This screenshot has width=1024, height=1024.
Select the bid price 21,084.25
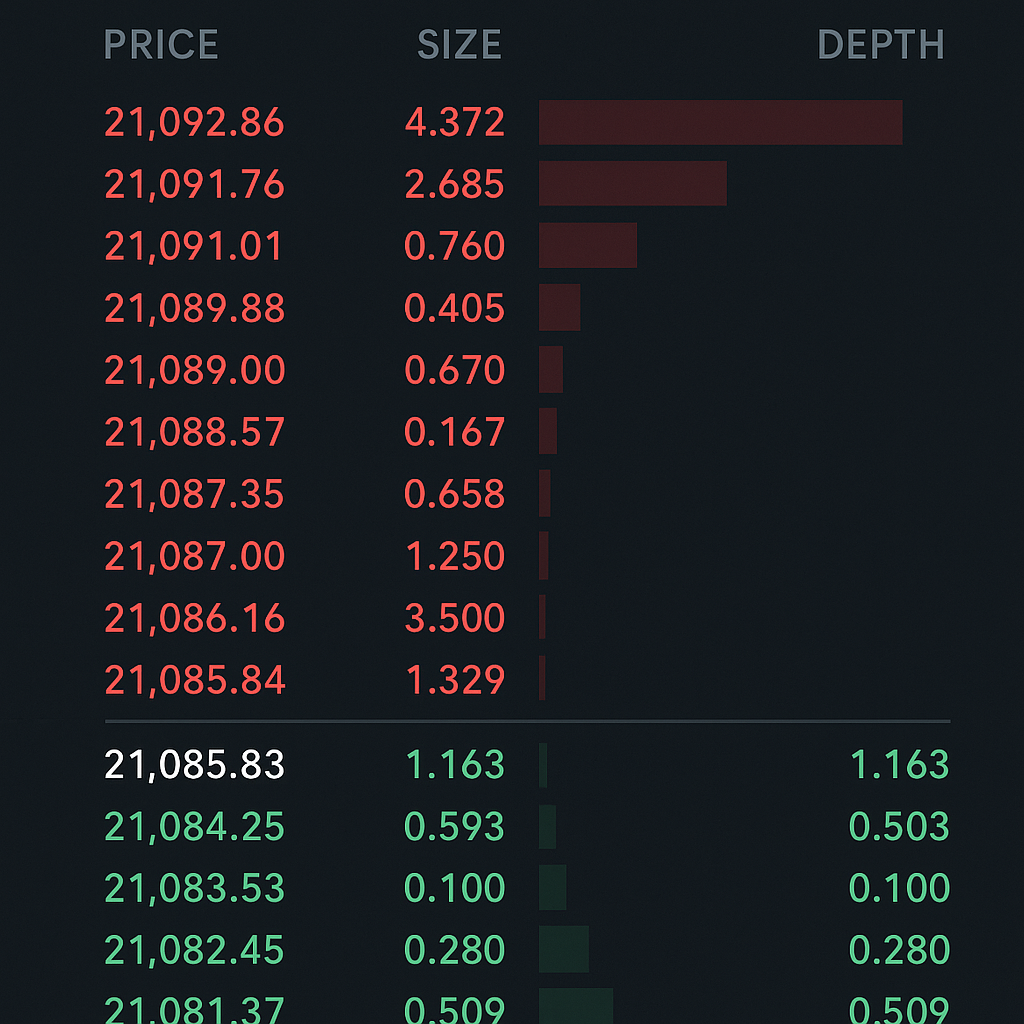(x=192, y=826)
